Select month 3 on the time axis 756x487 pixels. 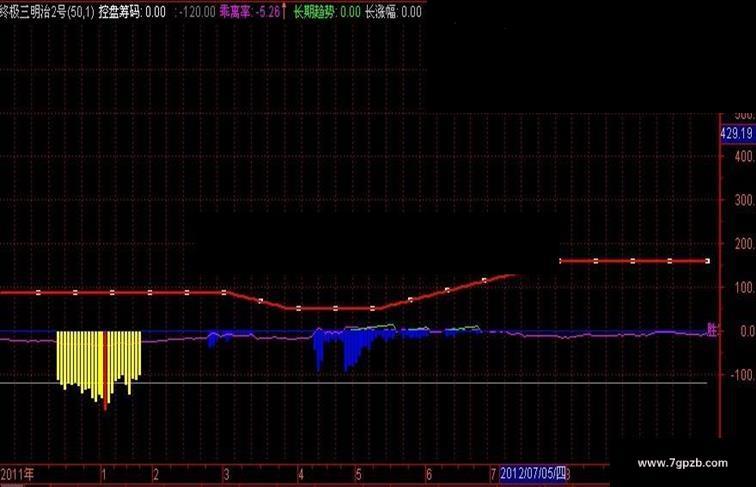(x=226, y=474)
